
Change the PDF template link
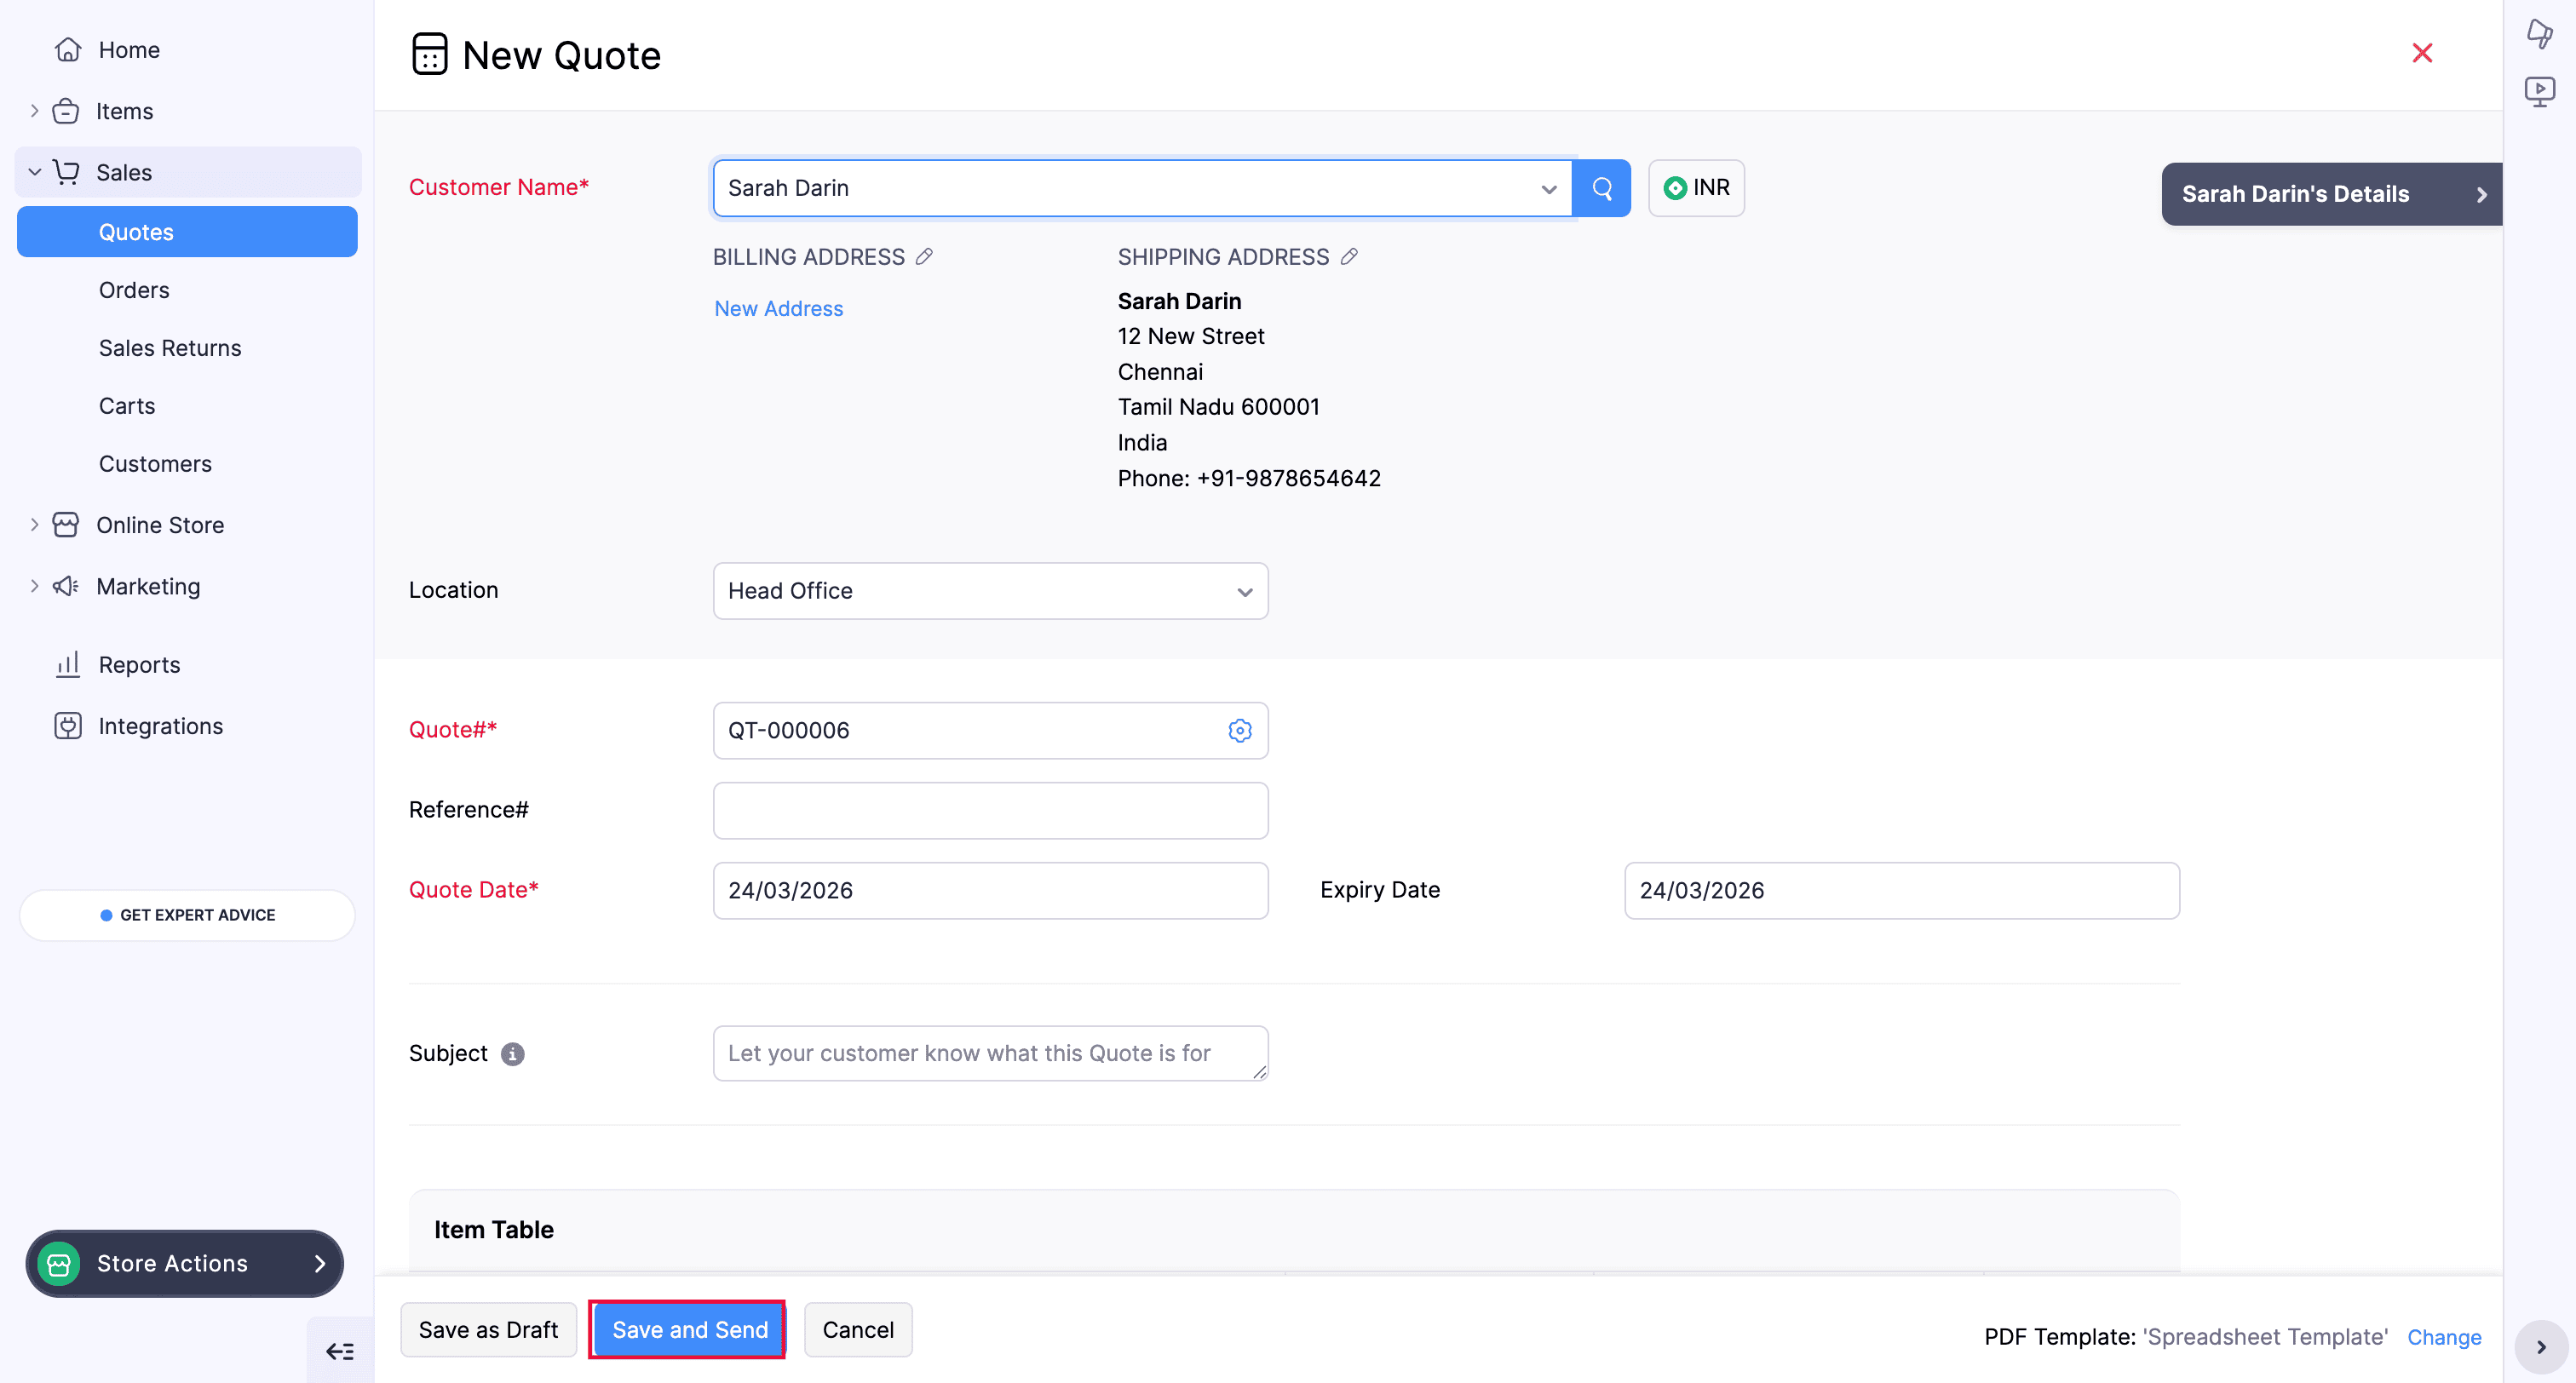pos(2443,1337)
